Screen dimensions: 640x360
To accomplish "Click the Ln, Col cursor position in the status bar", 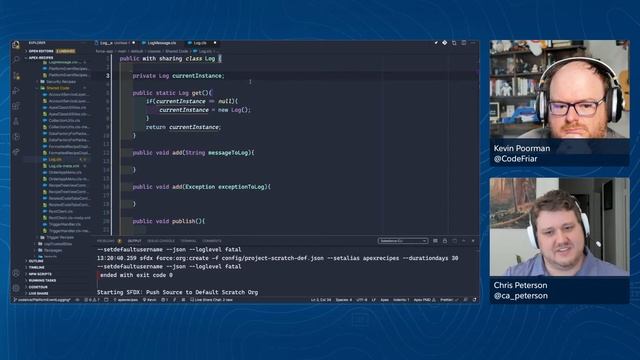I will click(321, 300).
